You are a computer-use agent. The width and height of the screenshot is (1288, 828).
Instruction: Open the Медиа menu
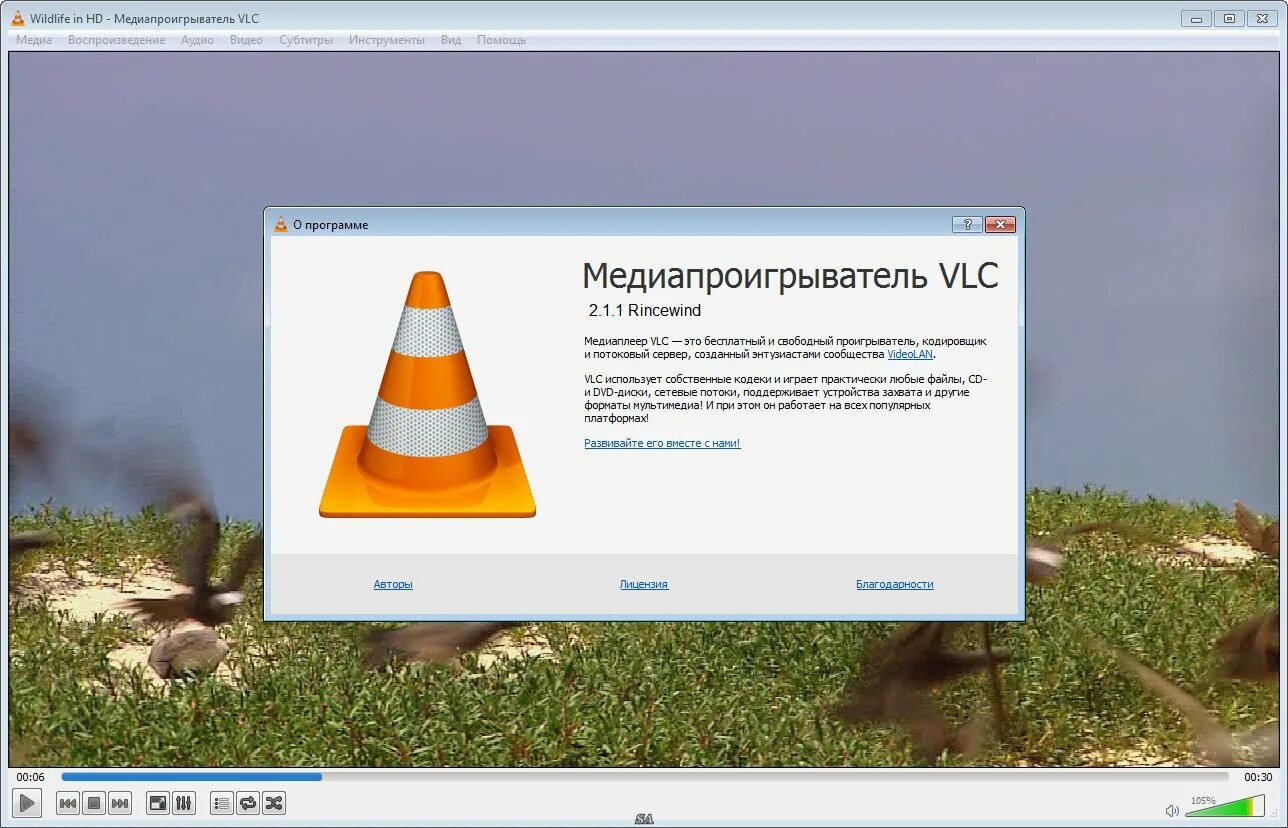34,40
